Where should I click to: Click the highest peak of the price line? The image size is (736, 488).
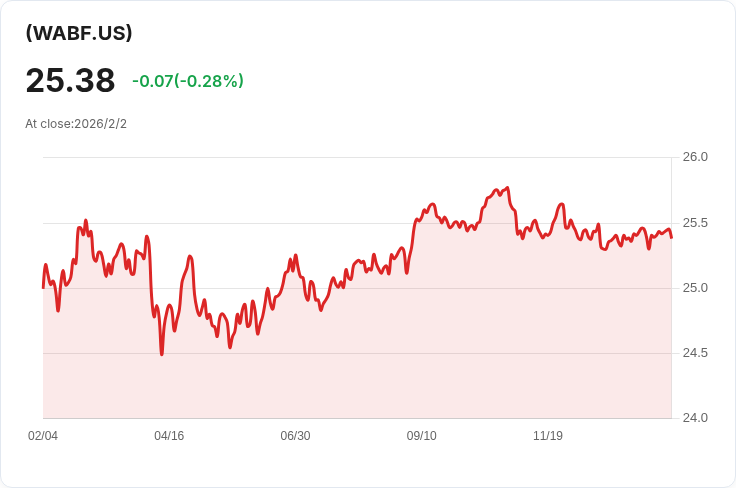pos(508,188)
